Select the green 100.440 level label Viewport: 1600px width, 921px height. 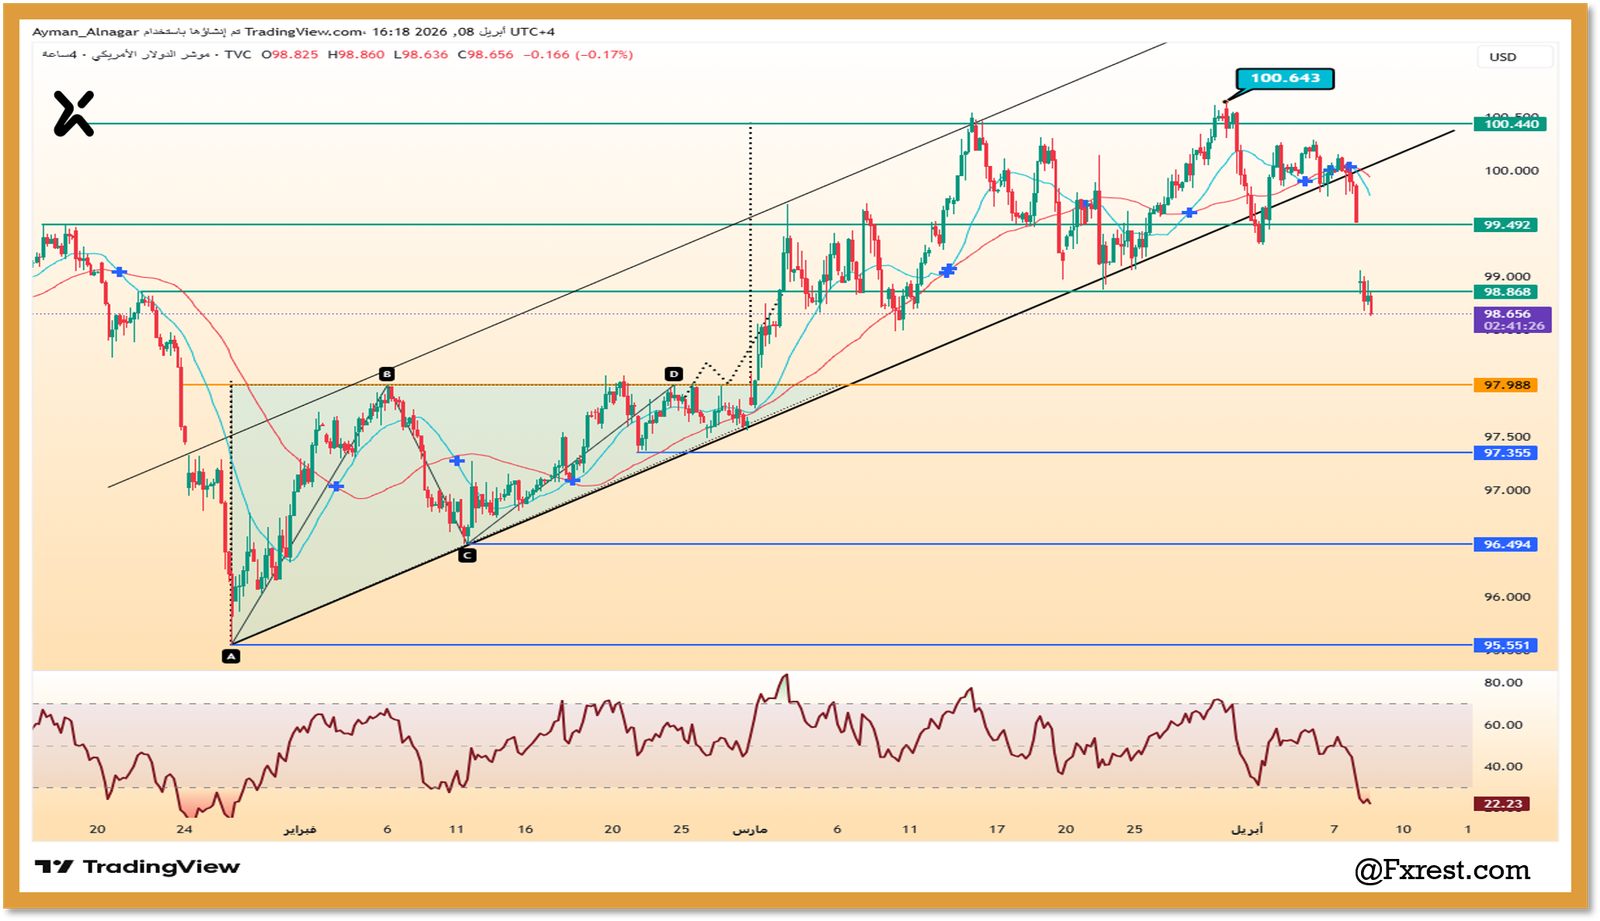[x=1510, y=124]
